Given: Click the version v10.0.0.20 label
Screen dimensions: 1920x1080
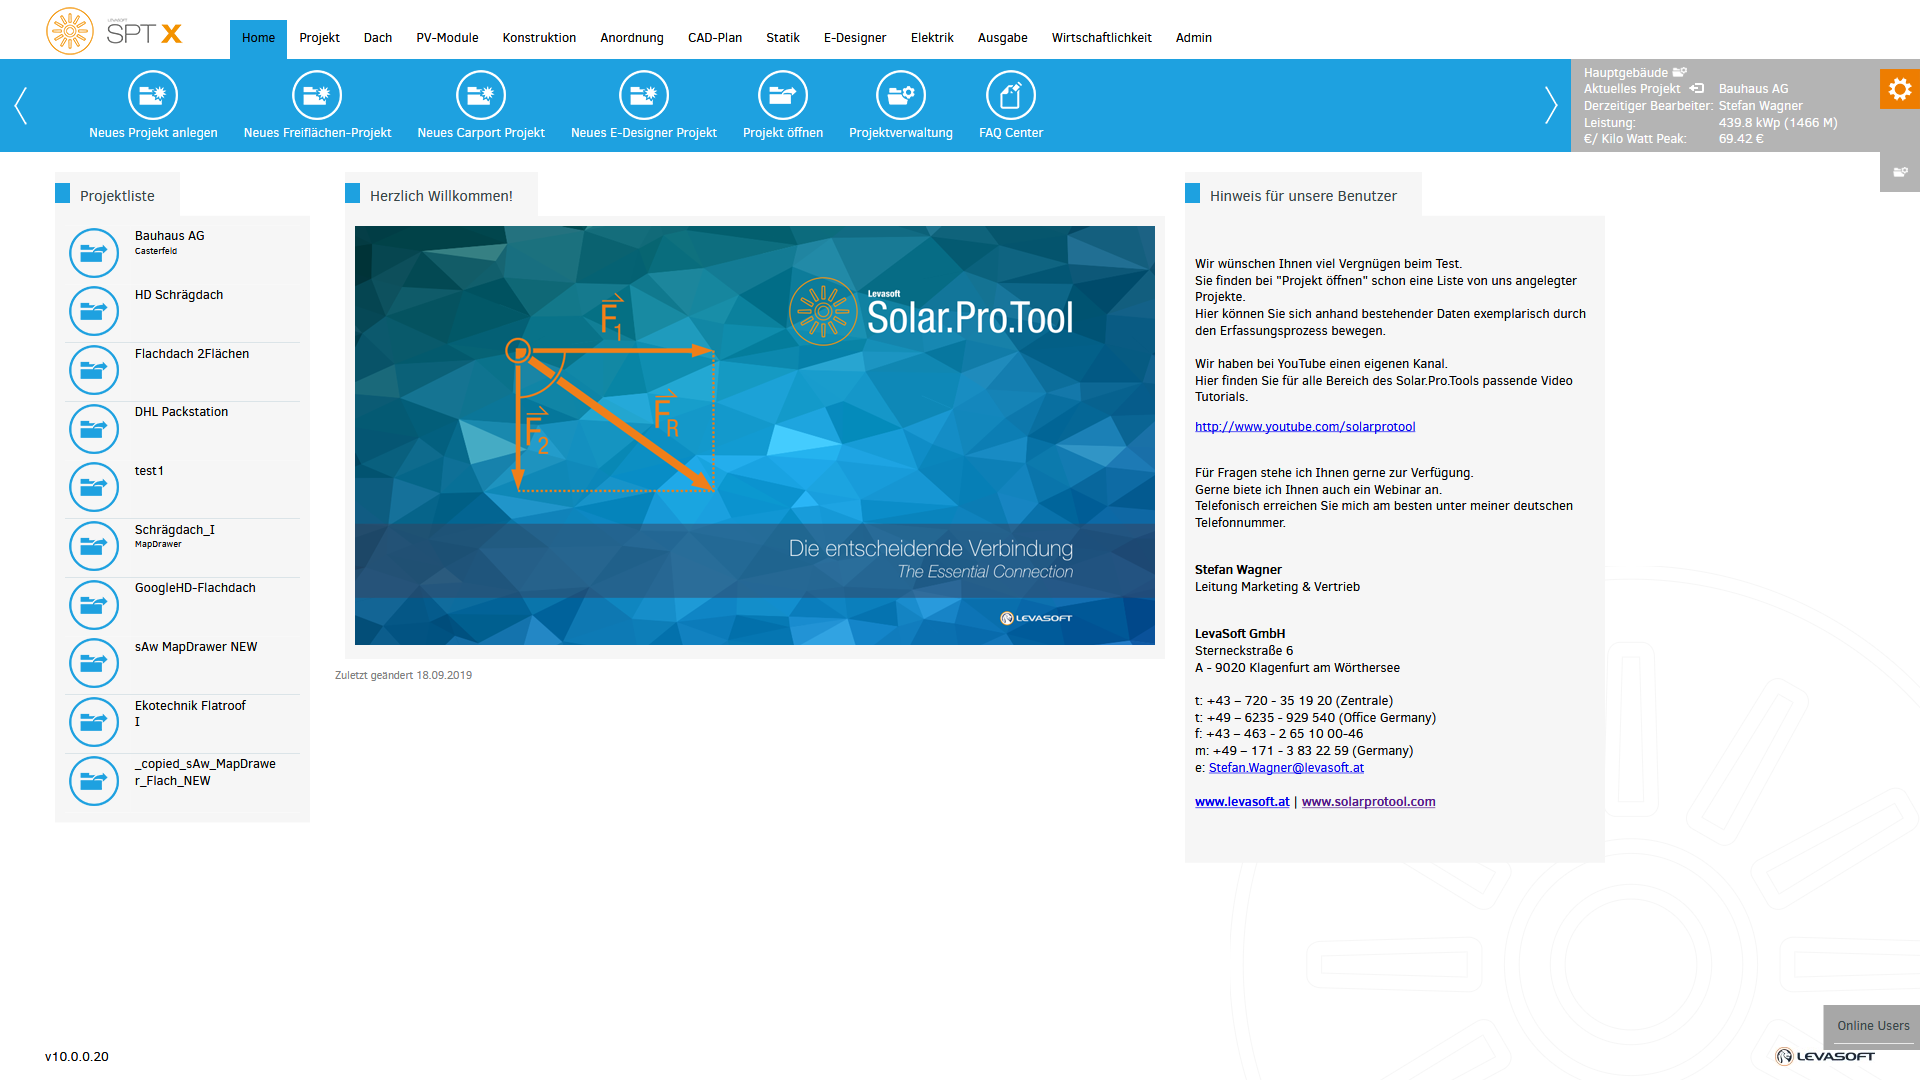Looking at the screenshot, I should click(x=77, y=1057).
